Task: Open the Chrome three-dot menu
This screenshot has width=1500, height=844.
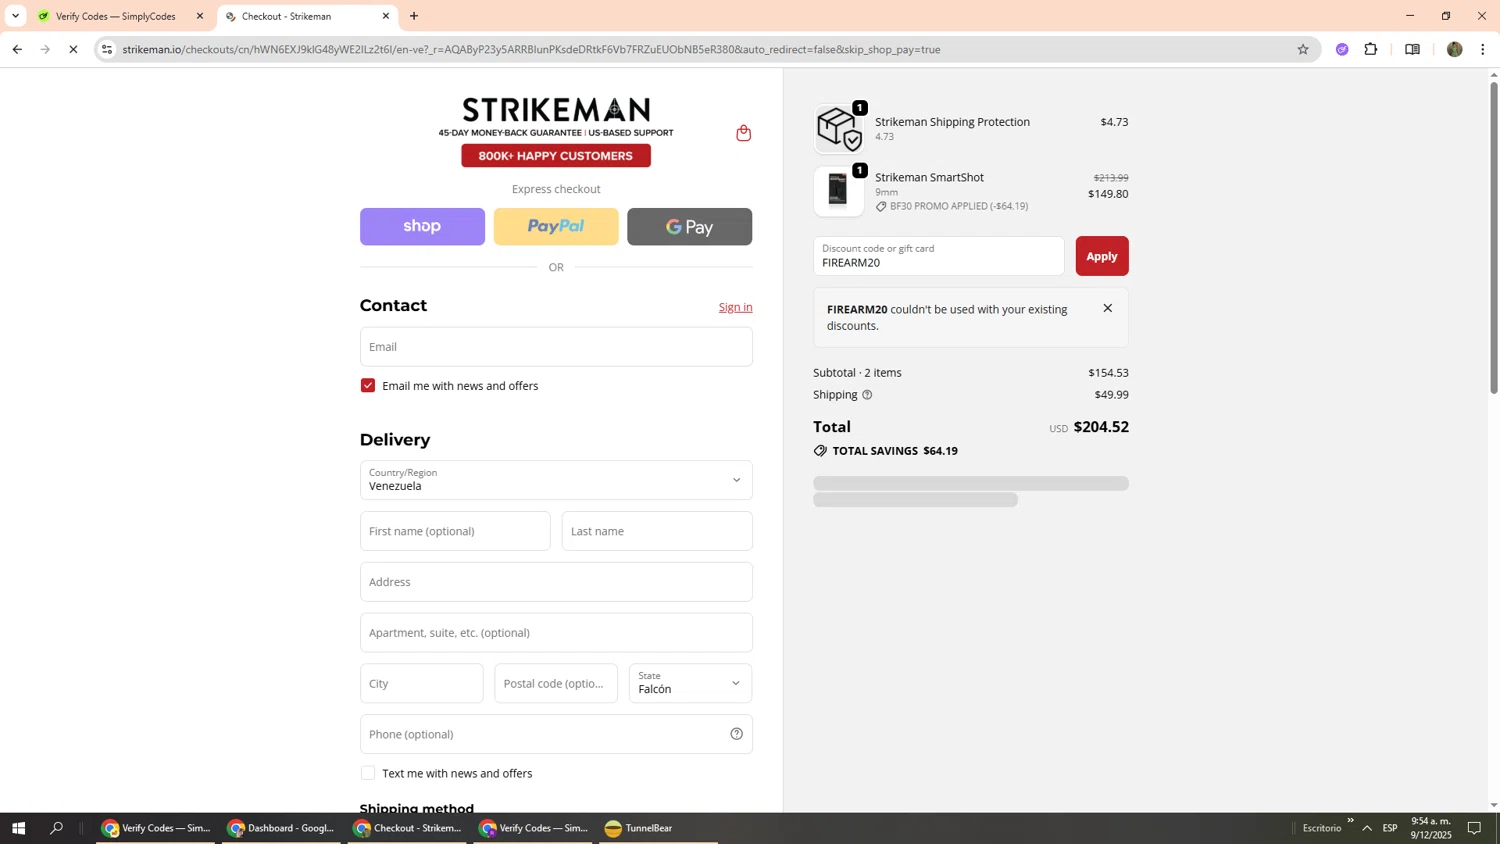Action: tap(1483, 49)
